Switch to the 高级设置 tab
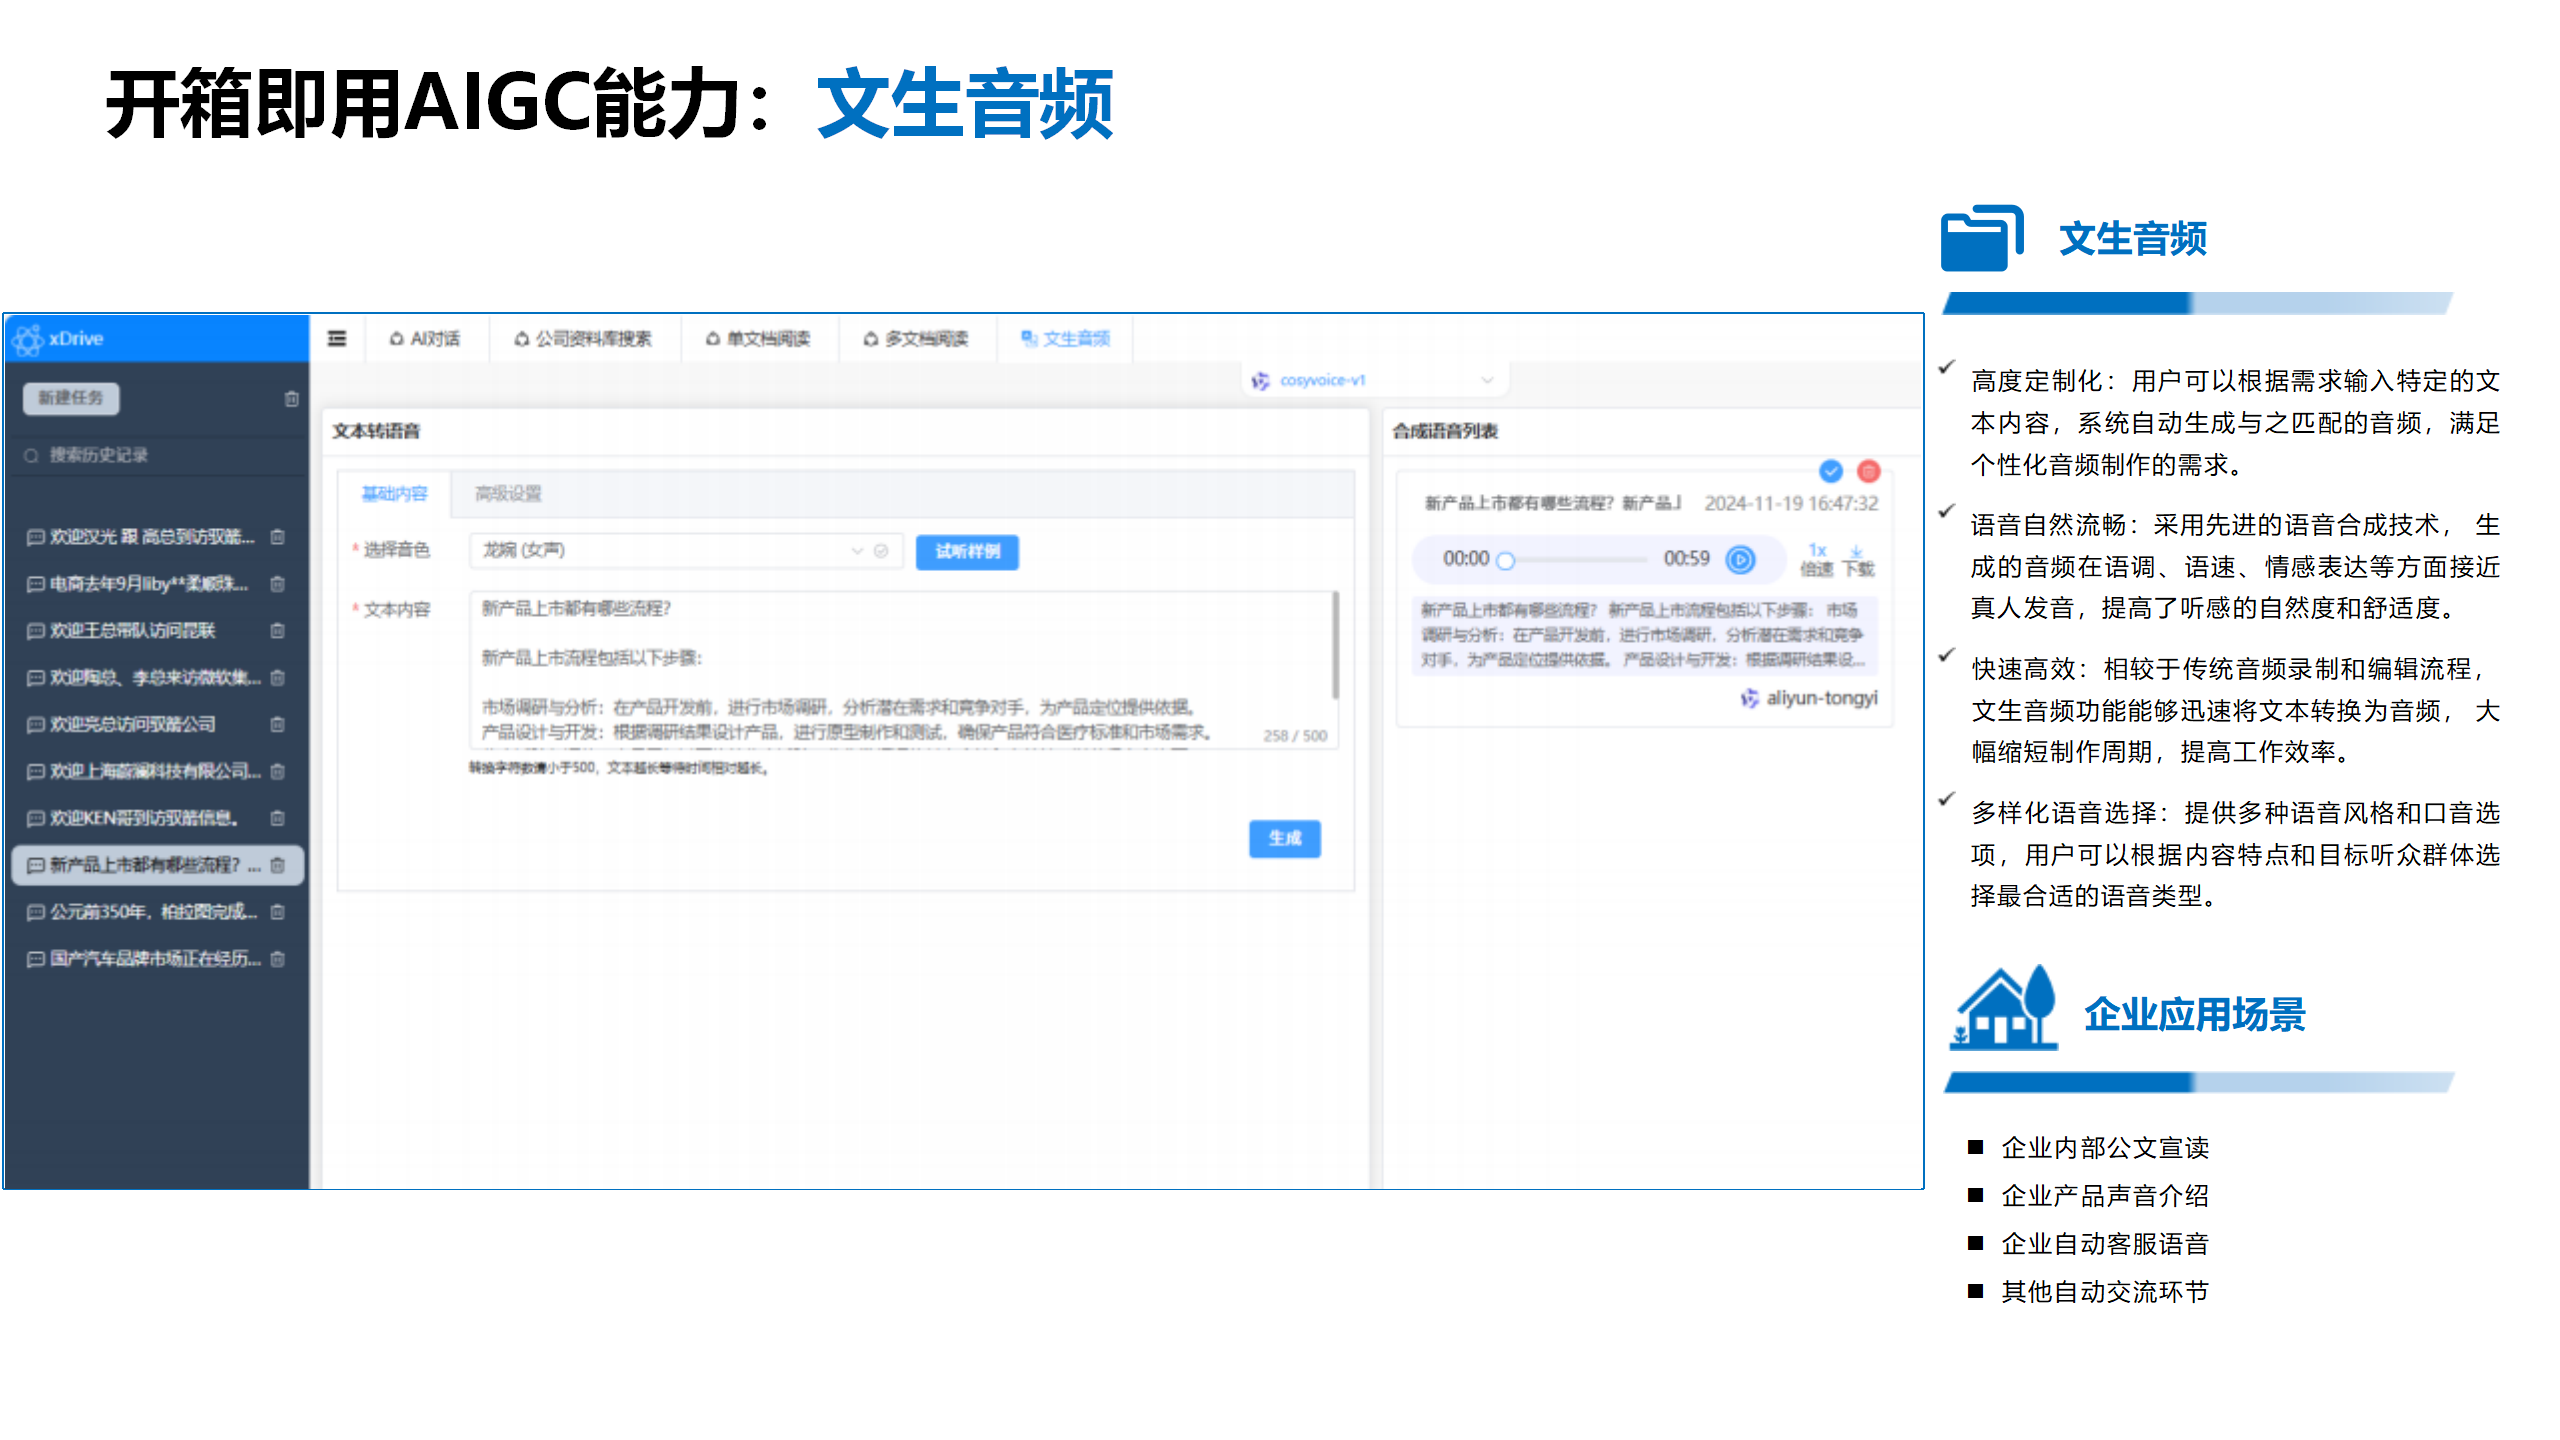The image size is (2560, 1440). click(x=508, y=493)
